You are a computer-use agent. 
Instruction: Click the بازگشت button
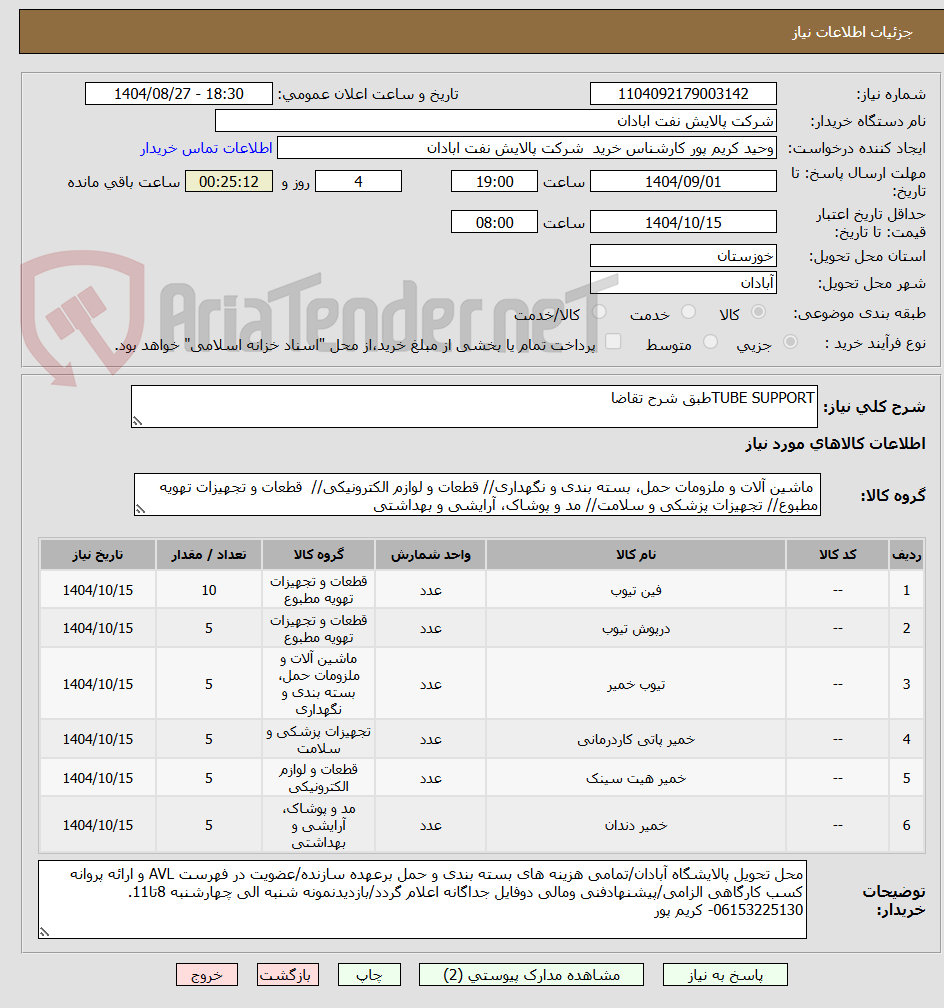pos(288,974)
